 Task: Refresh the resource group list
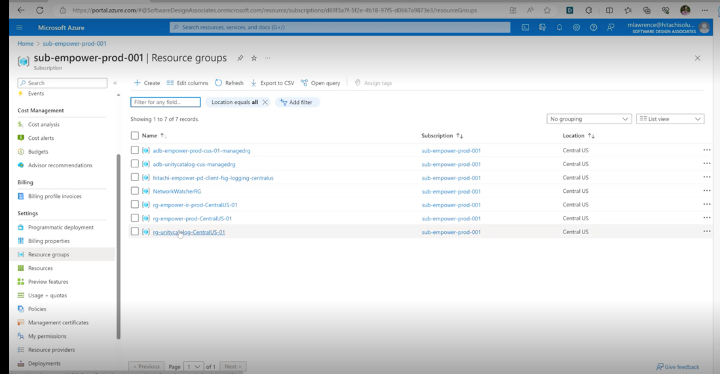(x=229, y=83)
